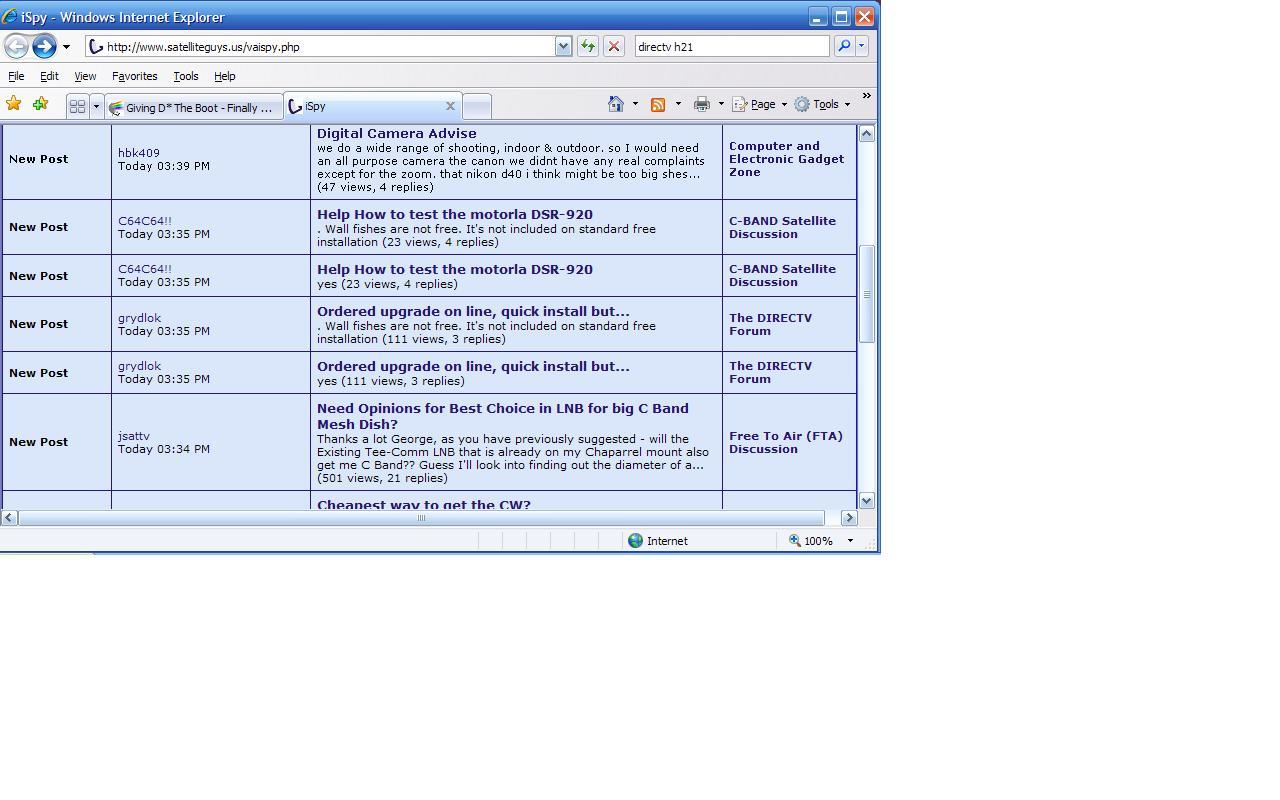
Task: Refresh the page with the green arrows icon
Action: pos(588,46)
